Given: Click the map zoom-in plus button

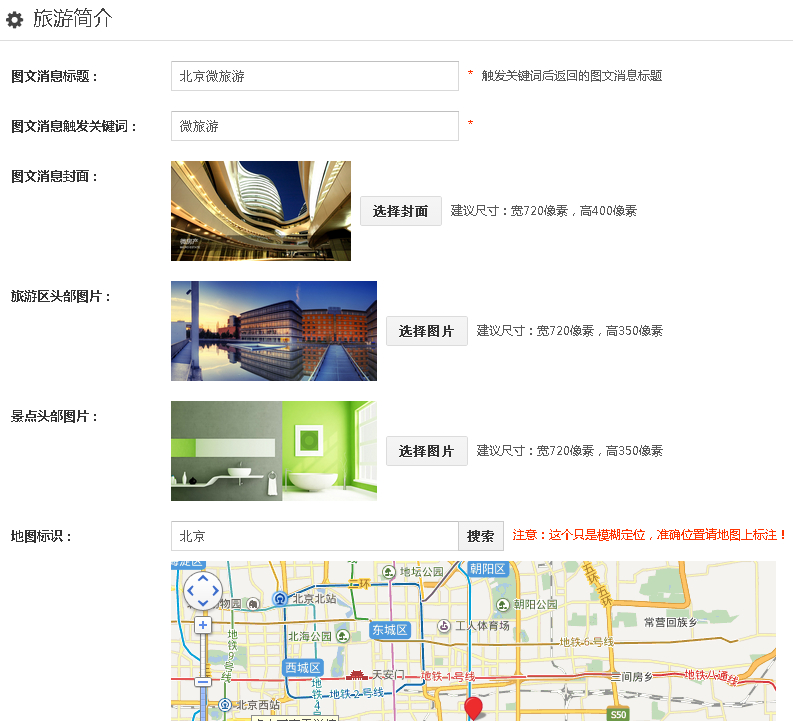Looking at the screenshot, I should (203, 625).
